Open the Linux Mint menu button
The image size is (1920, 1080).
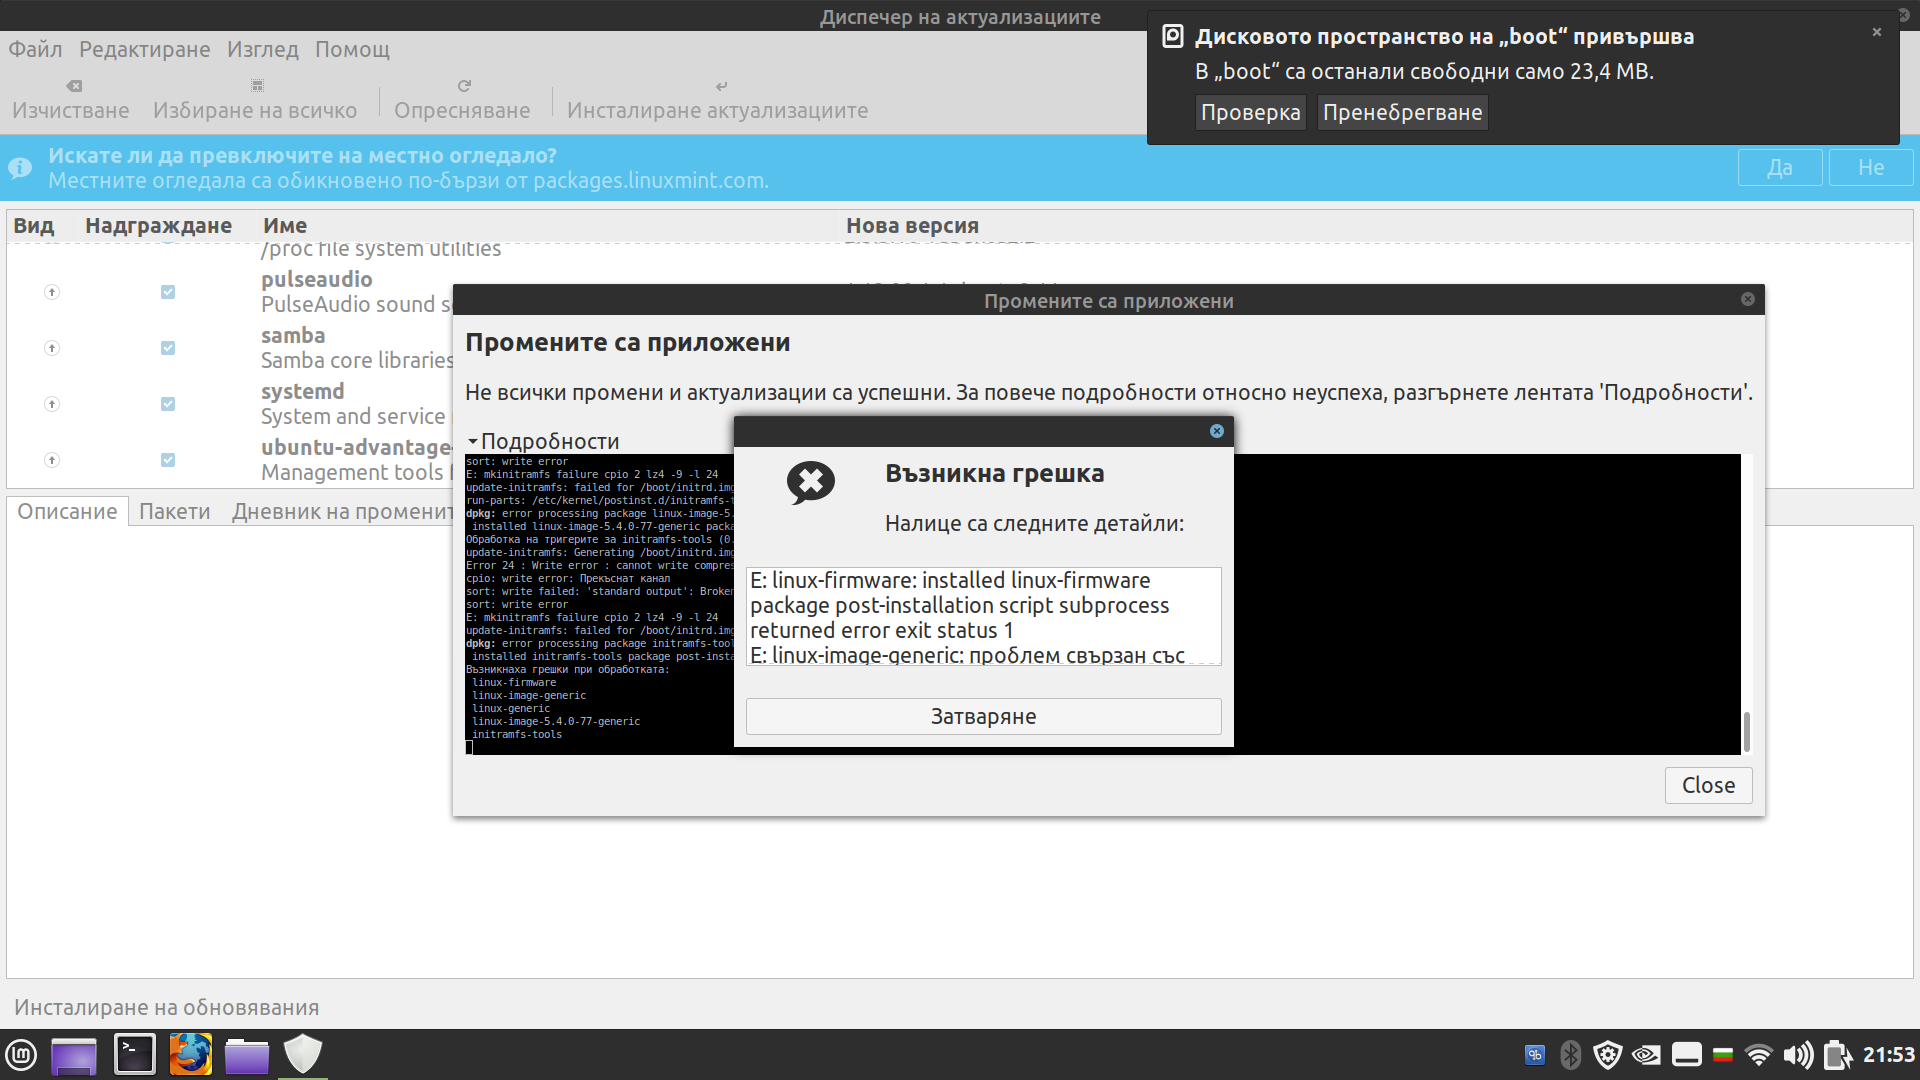tap(21, 1055)
